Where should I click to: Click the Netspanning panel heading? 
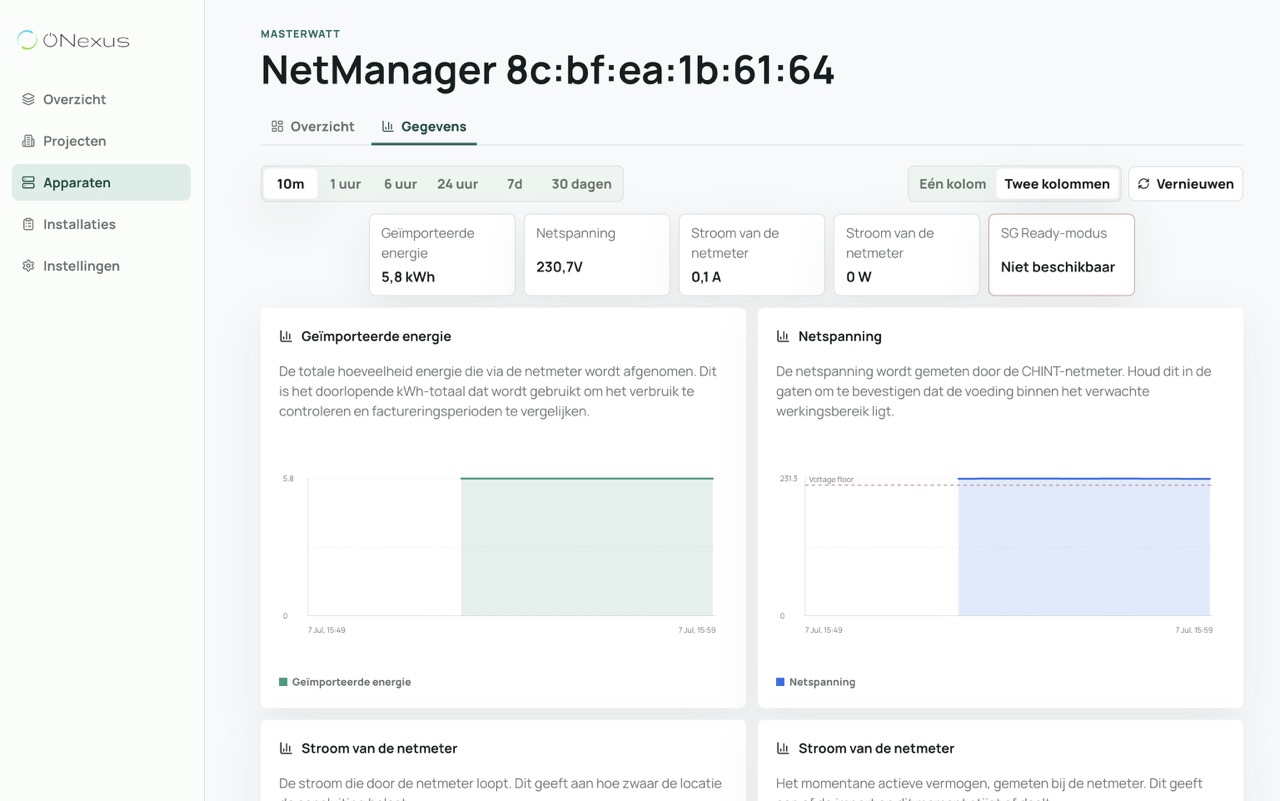pos(840,336)
